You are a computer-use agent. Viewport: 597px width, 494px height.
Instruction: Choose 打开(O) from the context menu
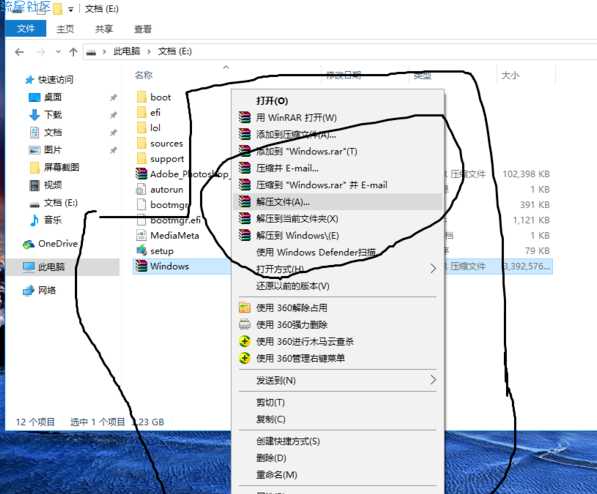[x=337, y=101]
